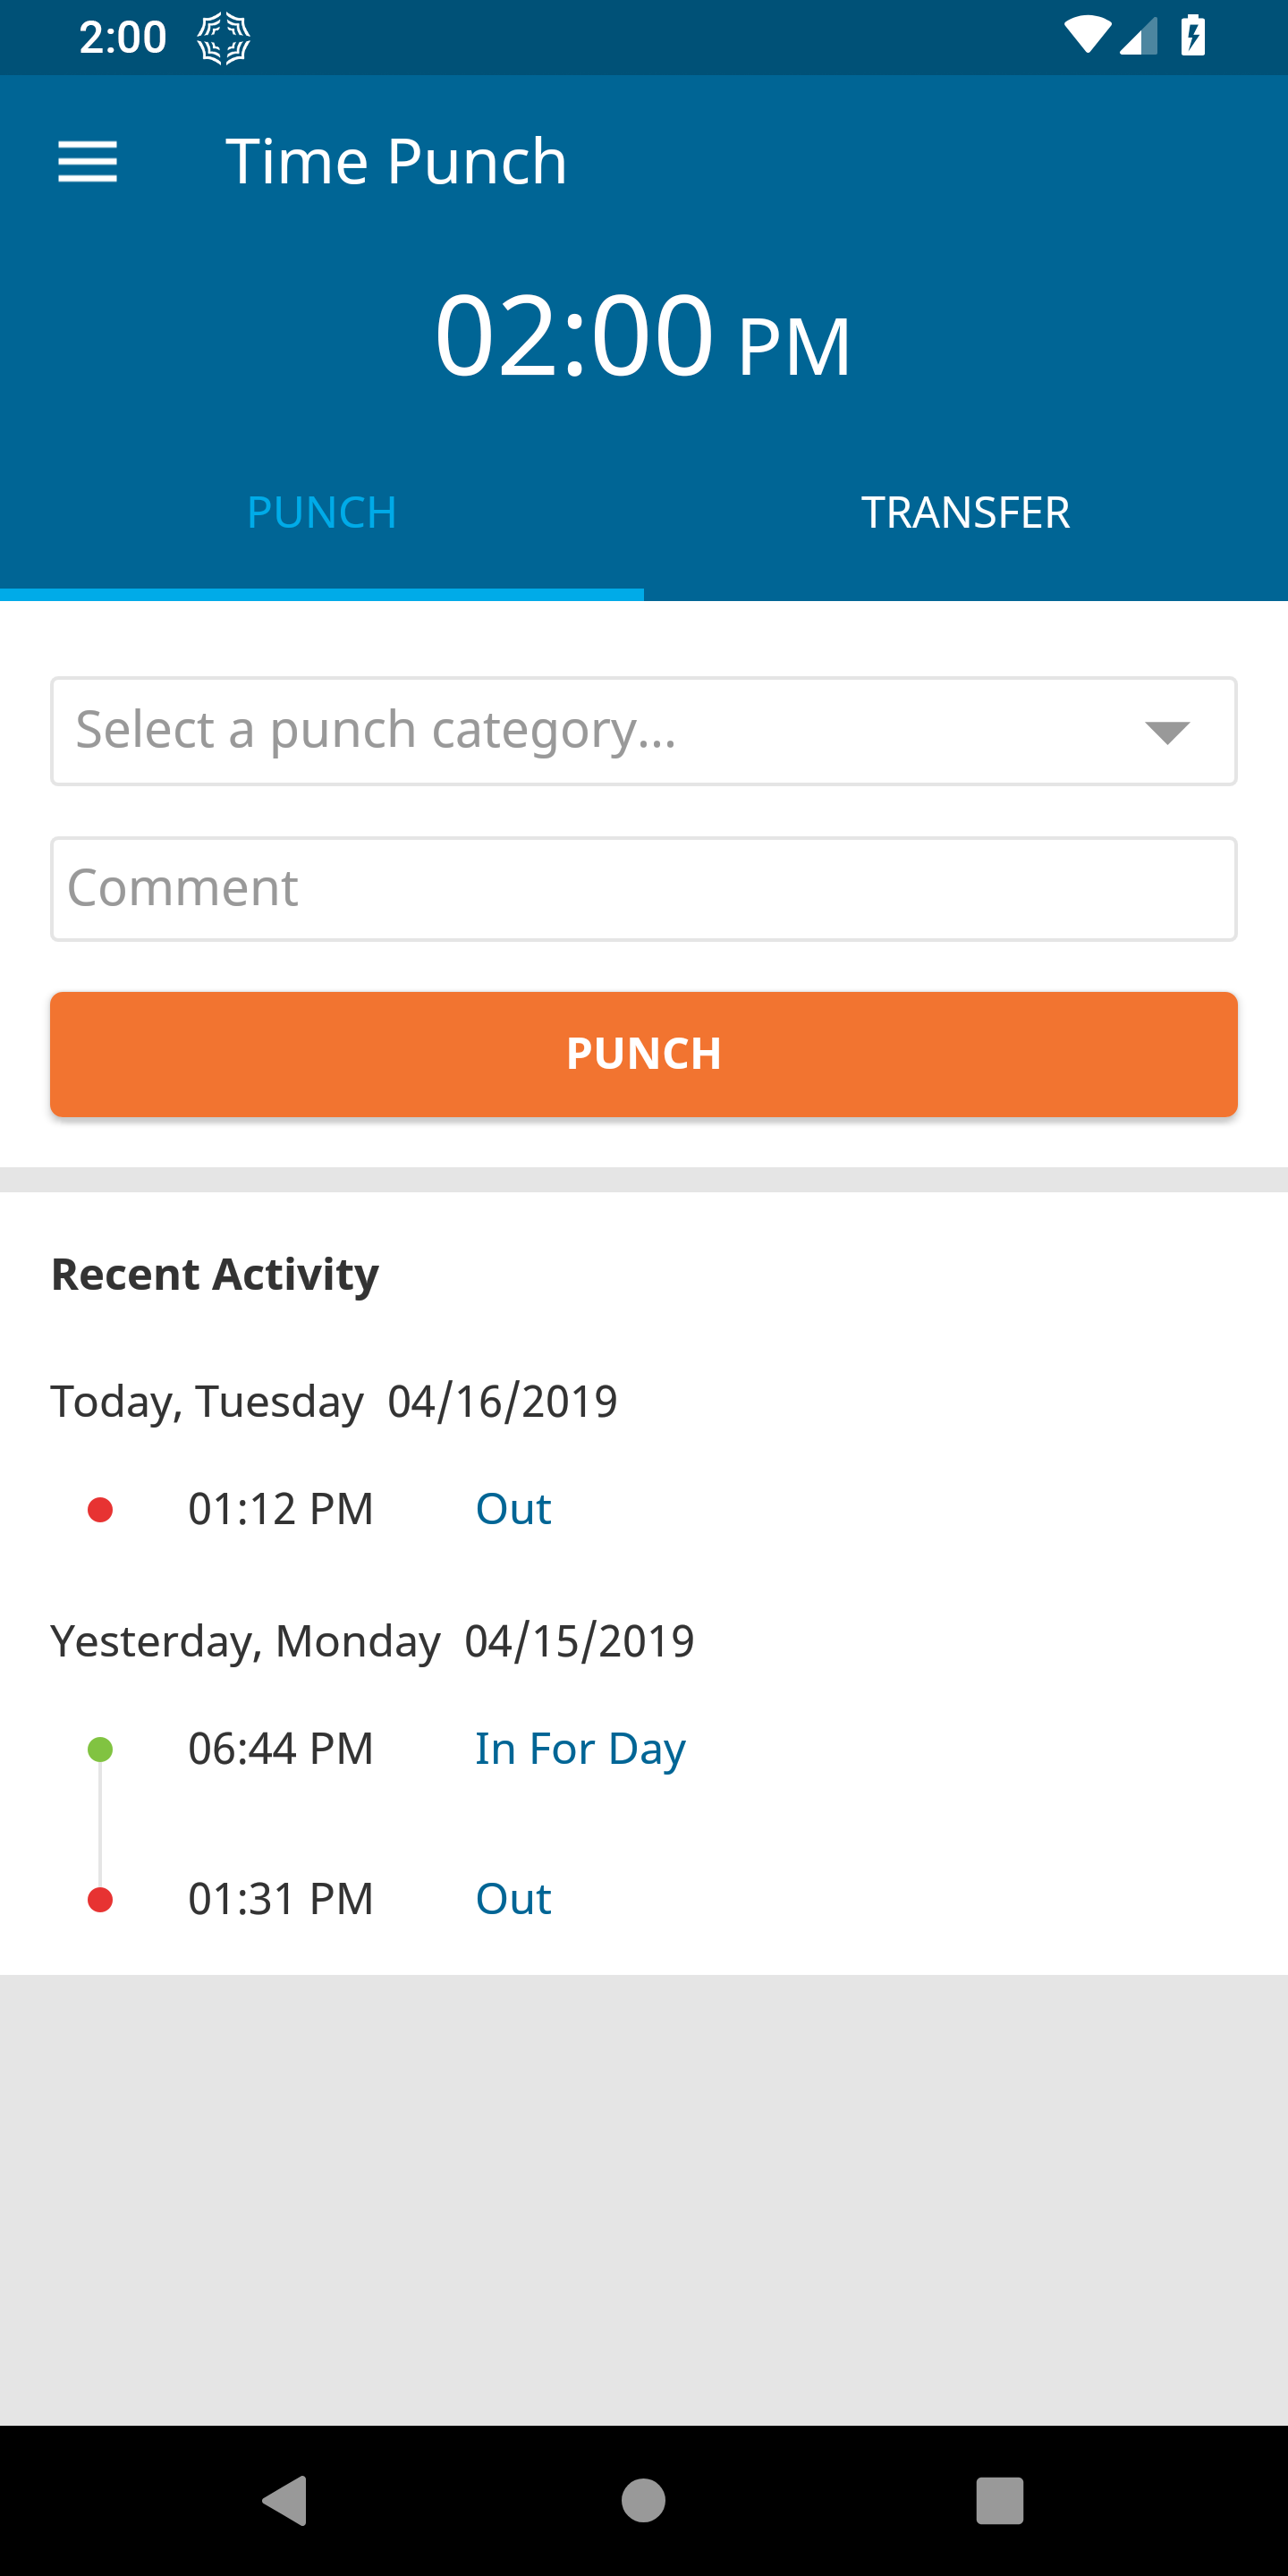Tap the red dot for 01:12 PM
Viewport: 1288px width, 2576px height.
pyautogui.click(x=100, y=1509)
